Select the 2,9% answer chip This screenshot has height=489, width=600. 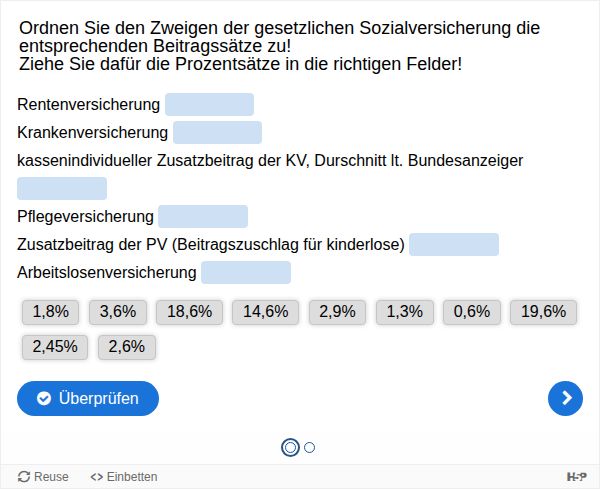(x=338, y=312)
